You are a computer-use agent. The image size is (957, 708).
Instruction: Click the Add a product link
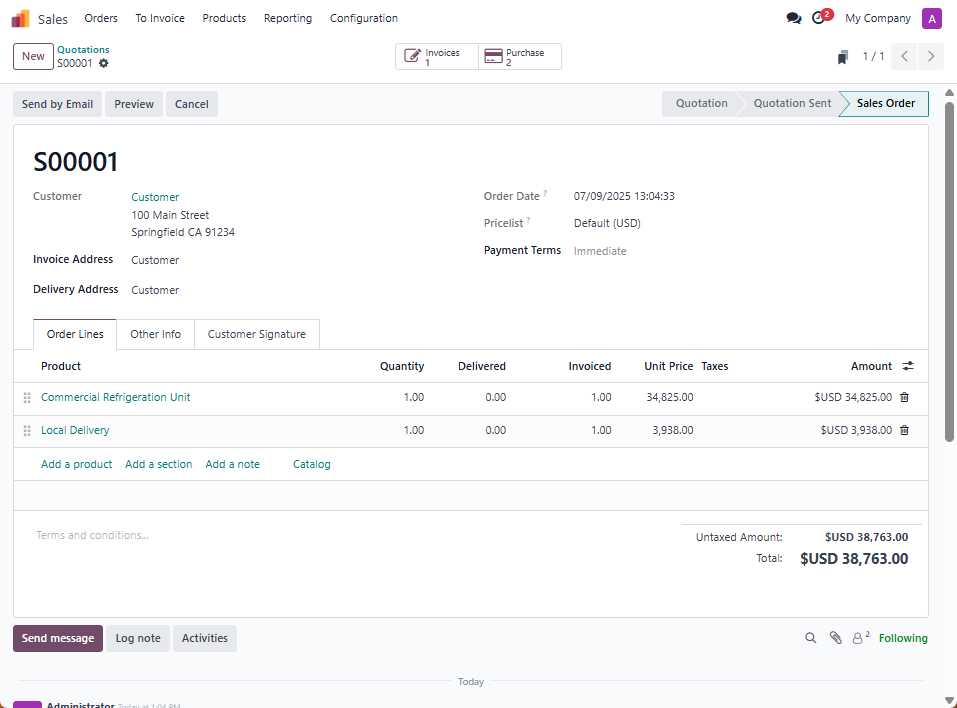[76, 464]
